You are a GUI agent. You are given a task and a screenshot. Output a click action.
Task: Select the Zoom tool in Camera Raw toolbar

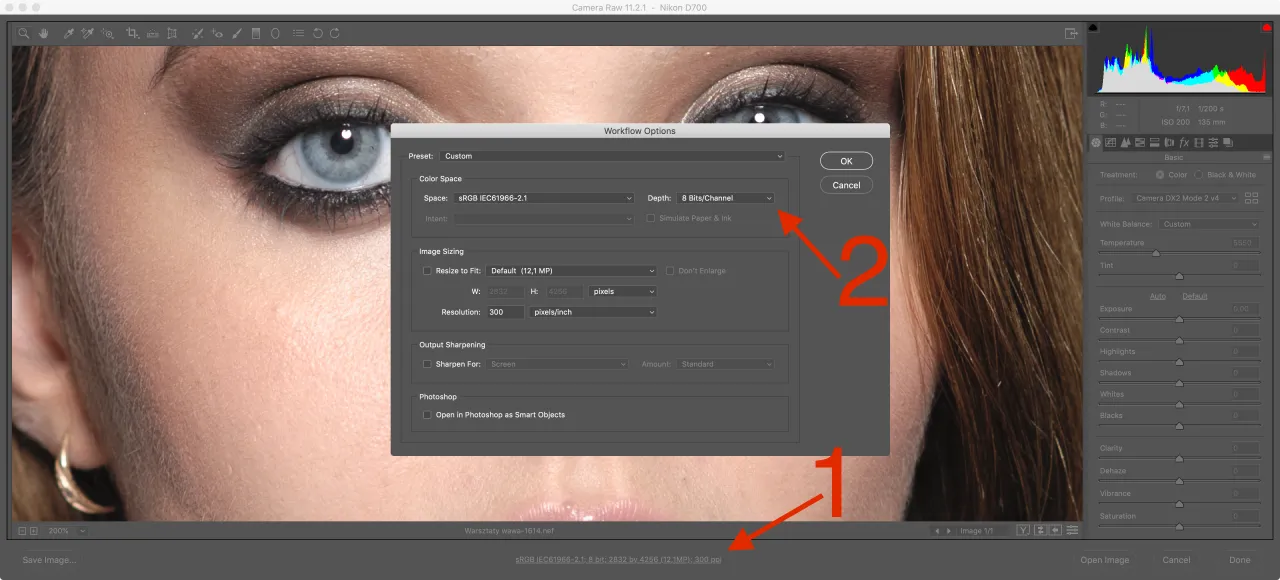pos(24,33)
